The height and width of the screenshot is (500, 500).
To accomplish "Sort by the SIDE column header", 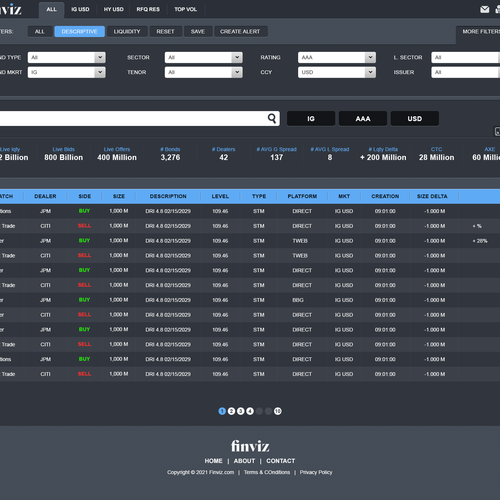I will pos(85,196).
